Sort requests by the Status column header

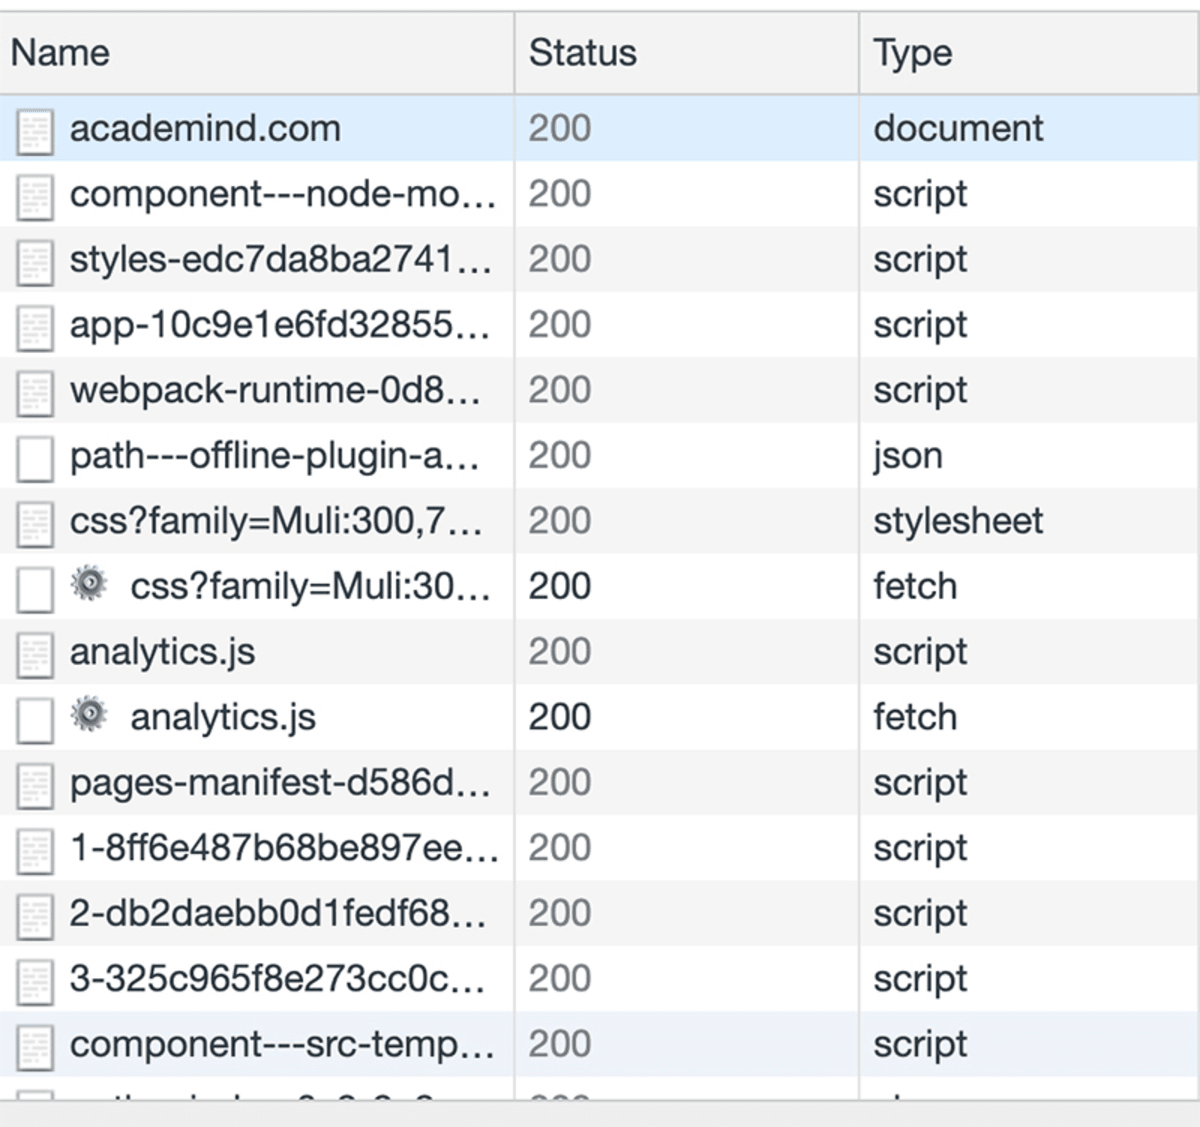pyautogui.click(x=582, y=52)
